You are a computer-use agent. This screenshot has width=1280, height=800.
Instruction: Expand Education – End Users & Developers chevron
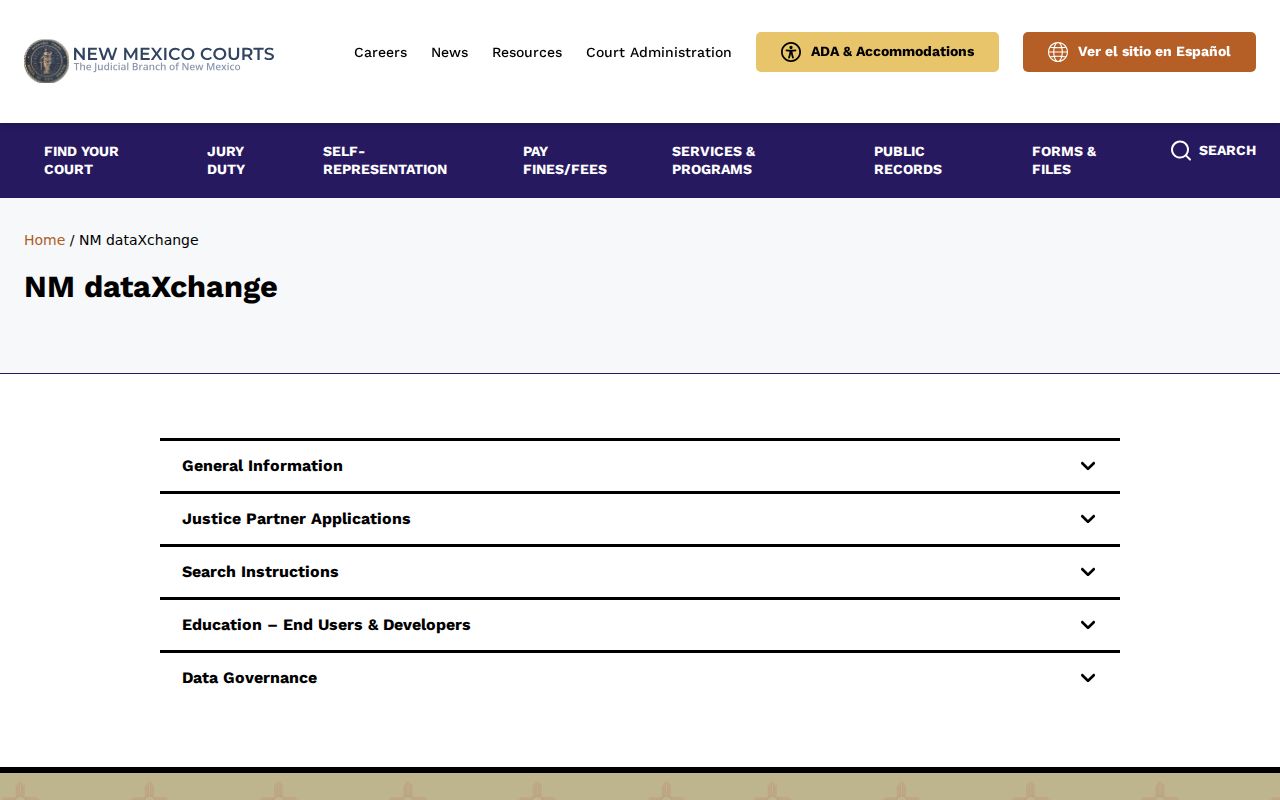click(x=1088, y=625)
